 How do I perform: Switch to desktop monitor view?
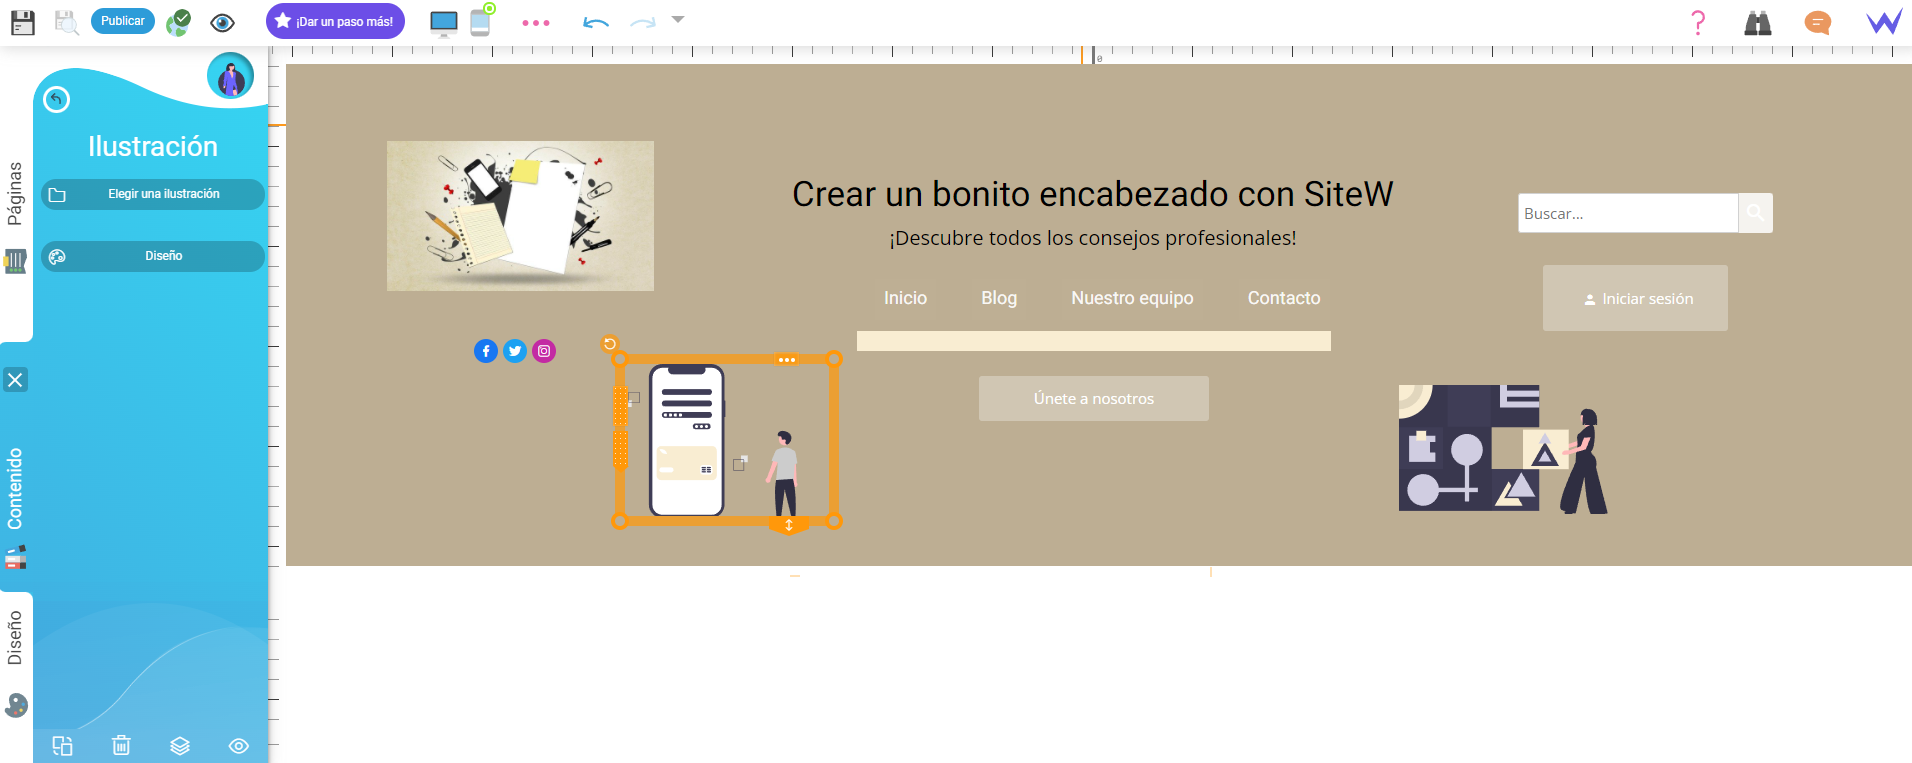click(444, 23)
